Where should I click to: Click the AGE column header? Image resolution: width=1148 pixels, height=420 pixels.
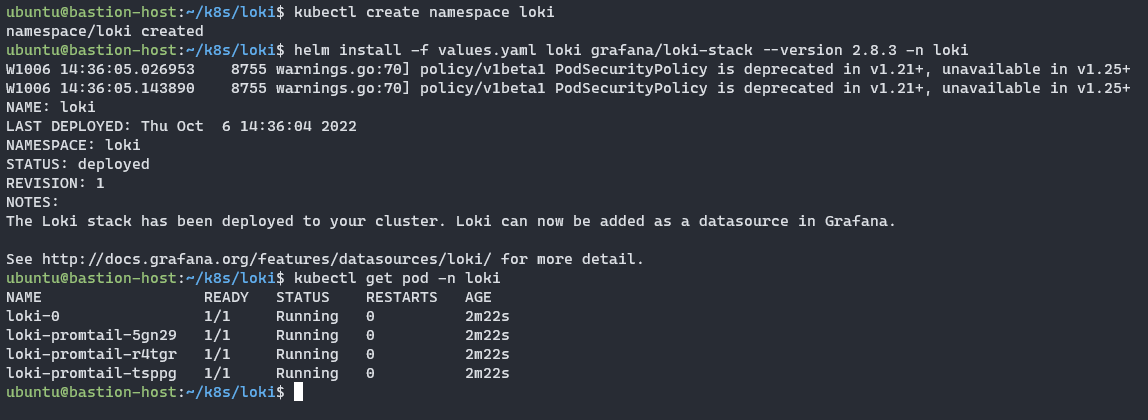coord(478,297)
